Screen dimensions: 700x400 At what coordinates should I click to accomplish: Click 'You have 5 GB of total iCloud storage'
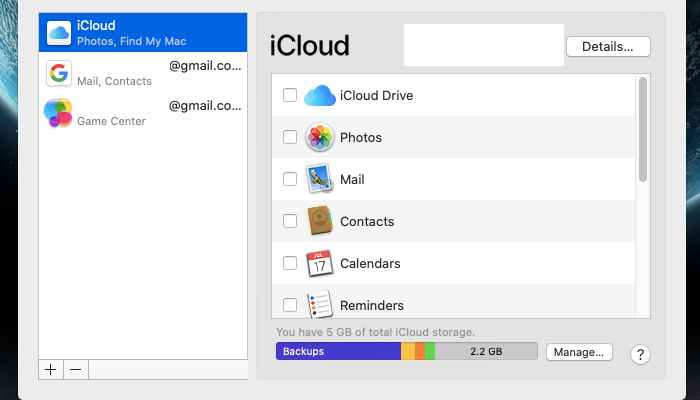tap(375, 332)
